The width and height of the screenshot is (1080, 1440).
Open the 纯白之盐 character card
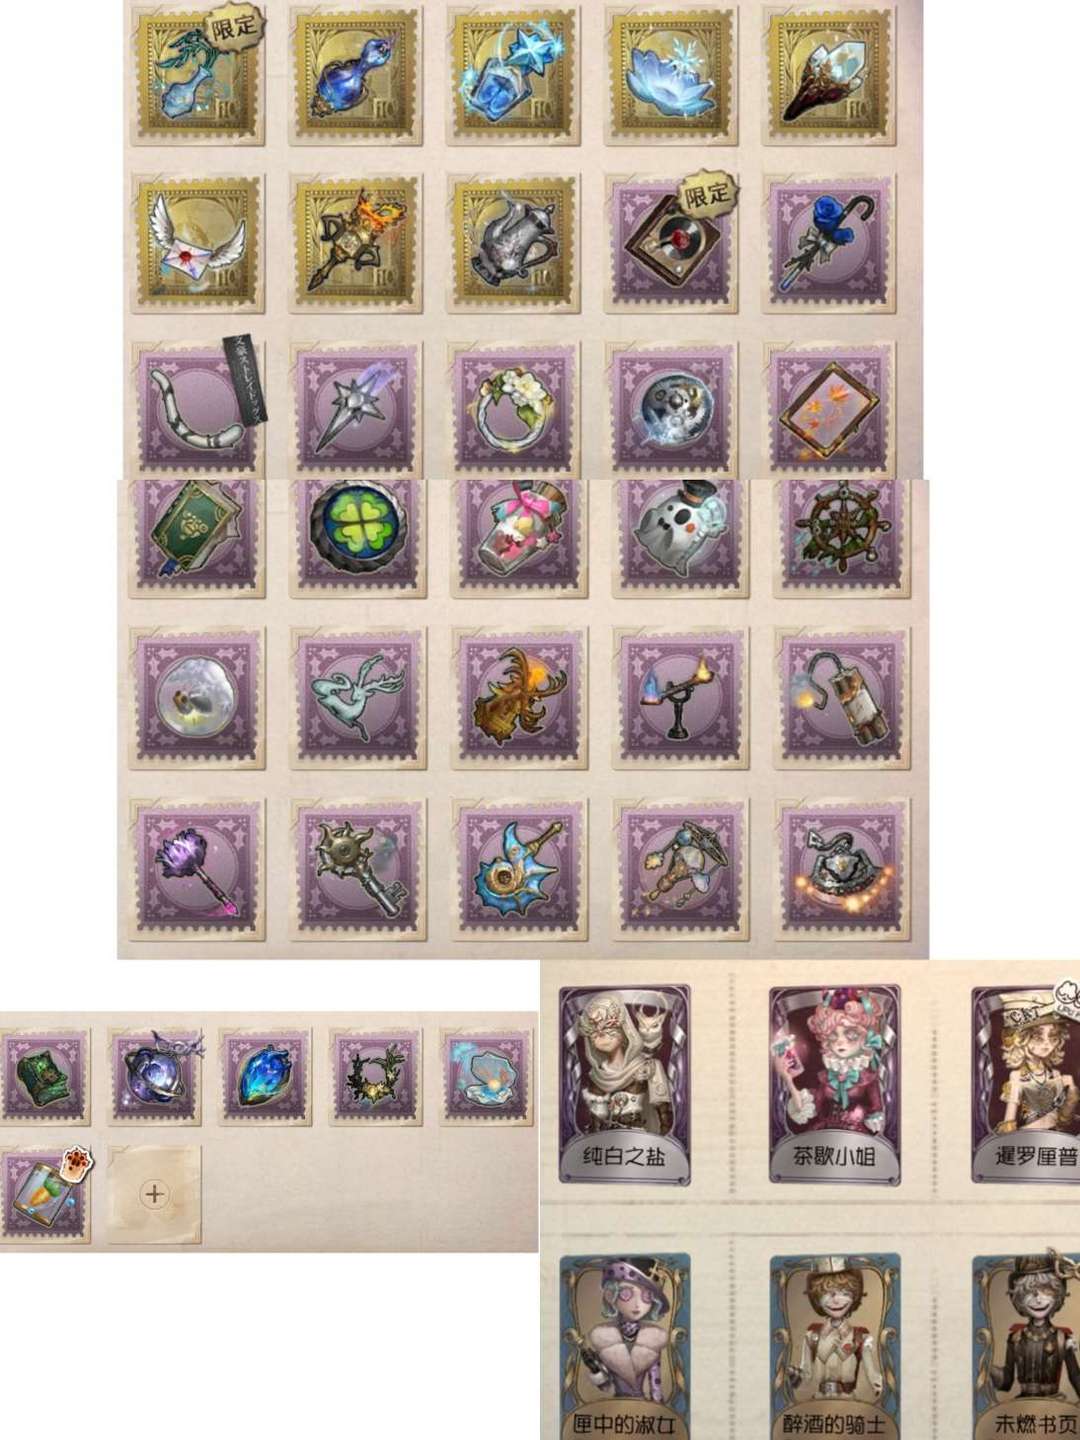pyautogui.click(x=625, y=1085)
